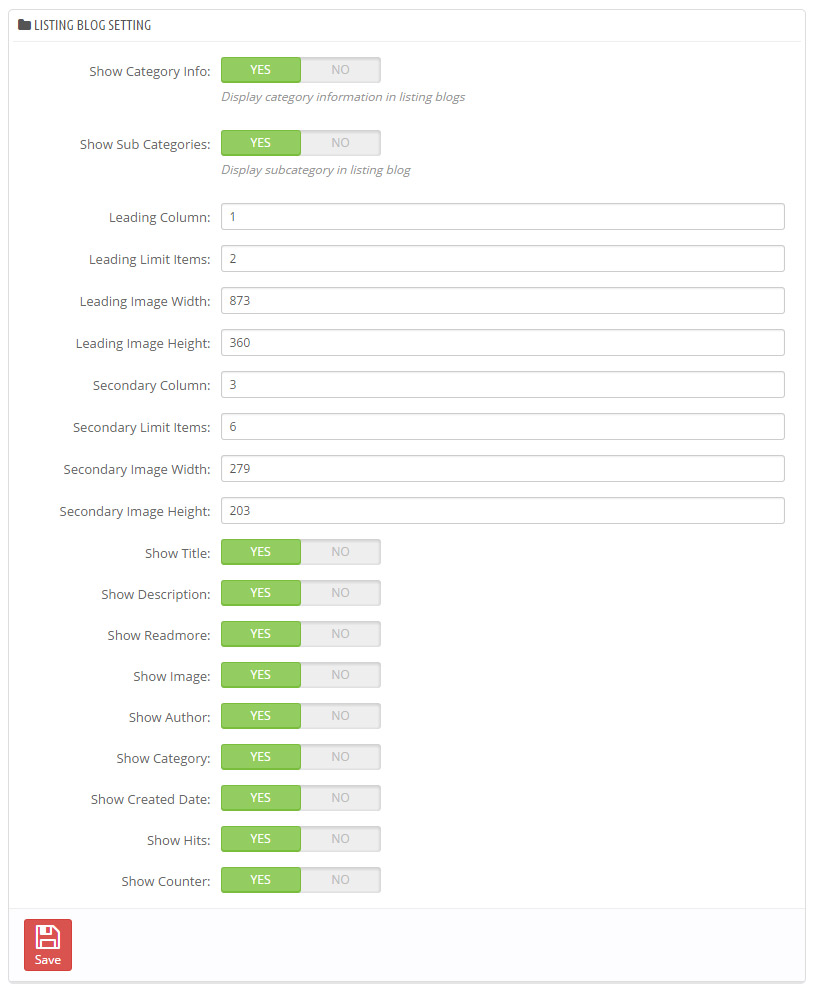Click the Leading Limit Items field

pos(503,258)
